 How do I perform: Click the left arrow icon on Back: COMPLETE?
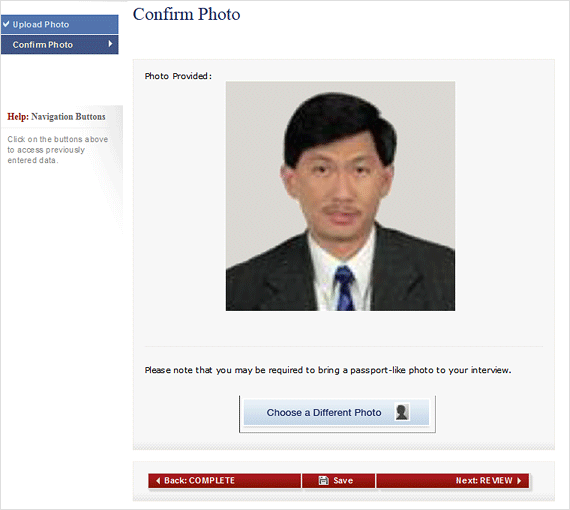point(158,481)
